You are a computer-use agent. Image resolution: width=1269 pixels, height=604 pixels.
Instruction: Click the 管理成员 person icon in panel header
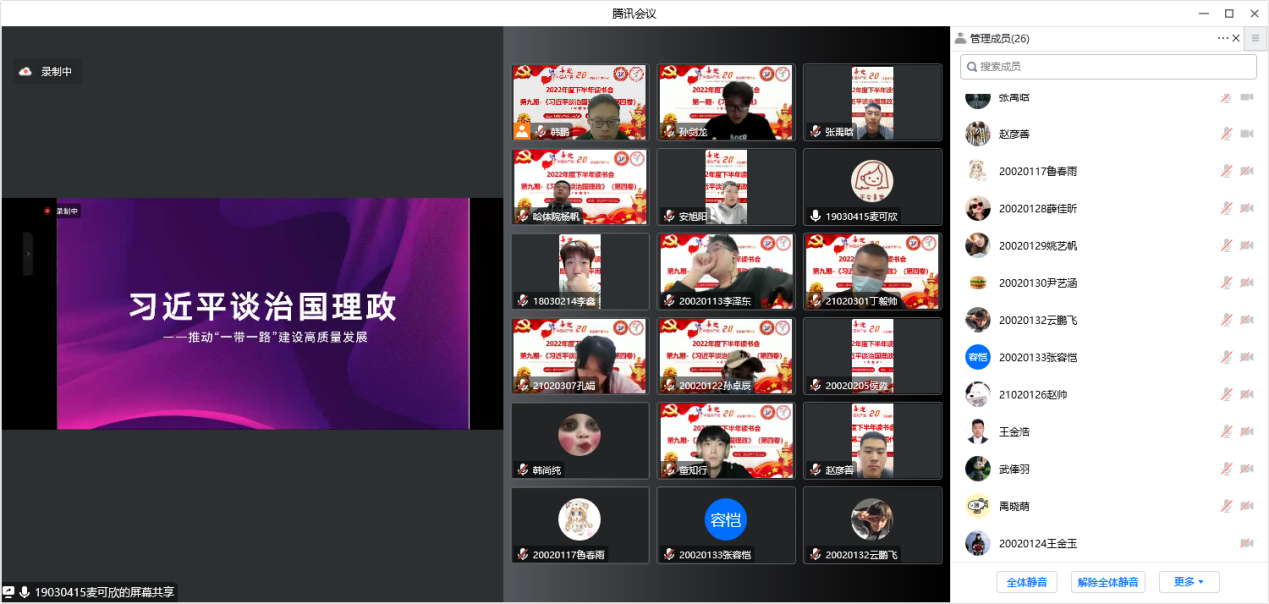(x=961, y=38)
